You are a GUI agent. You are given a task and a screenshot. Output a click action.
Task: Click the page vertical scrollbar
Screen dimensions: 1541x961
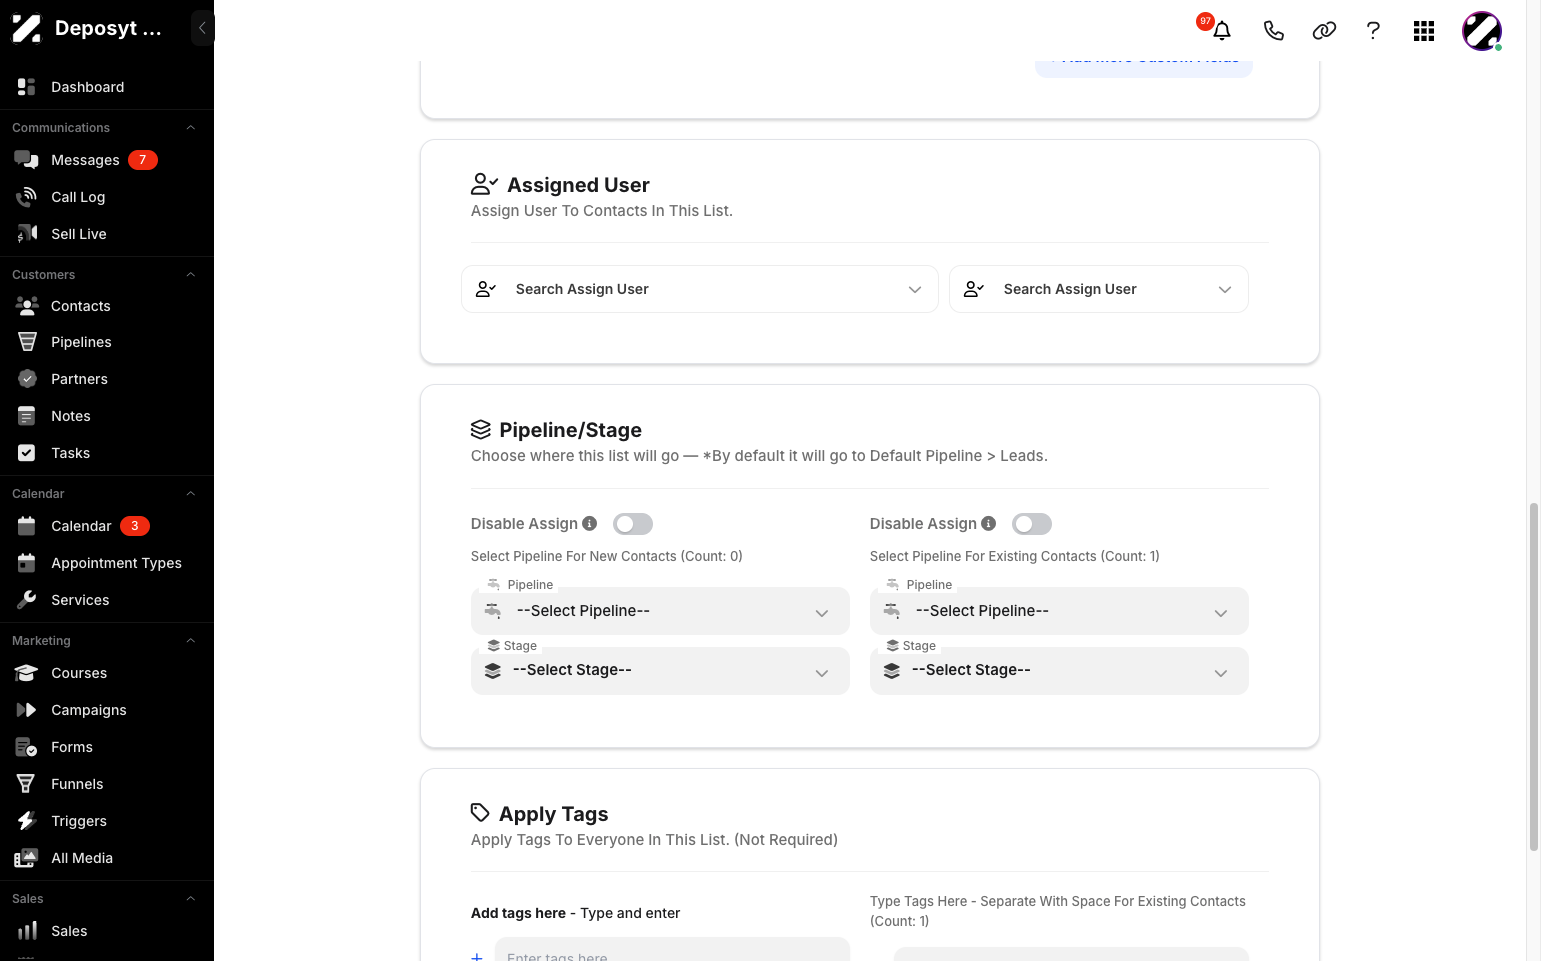(x=1533, y=677)
